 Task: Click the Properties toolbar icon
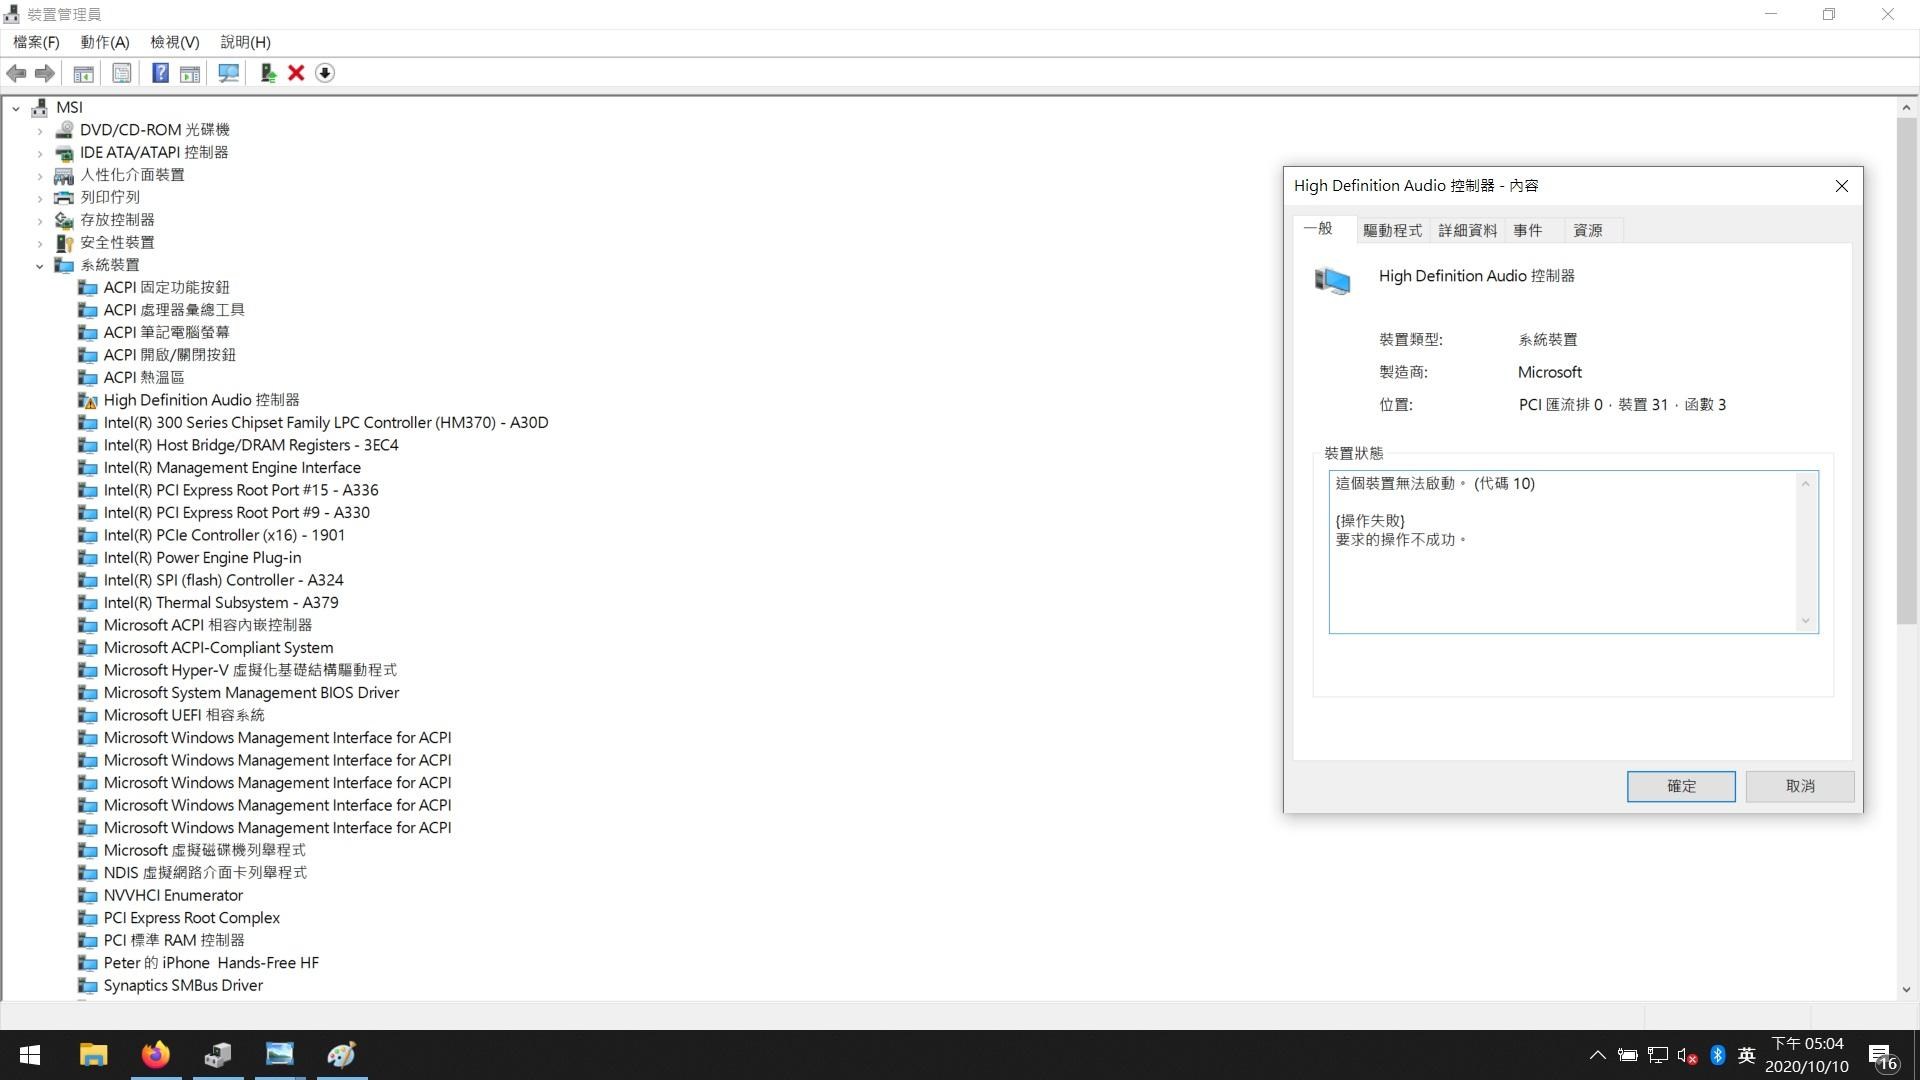click(121, 73)
